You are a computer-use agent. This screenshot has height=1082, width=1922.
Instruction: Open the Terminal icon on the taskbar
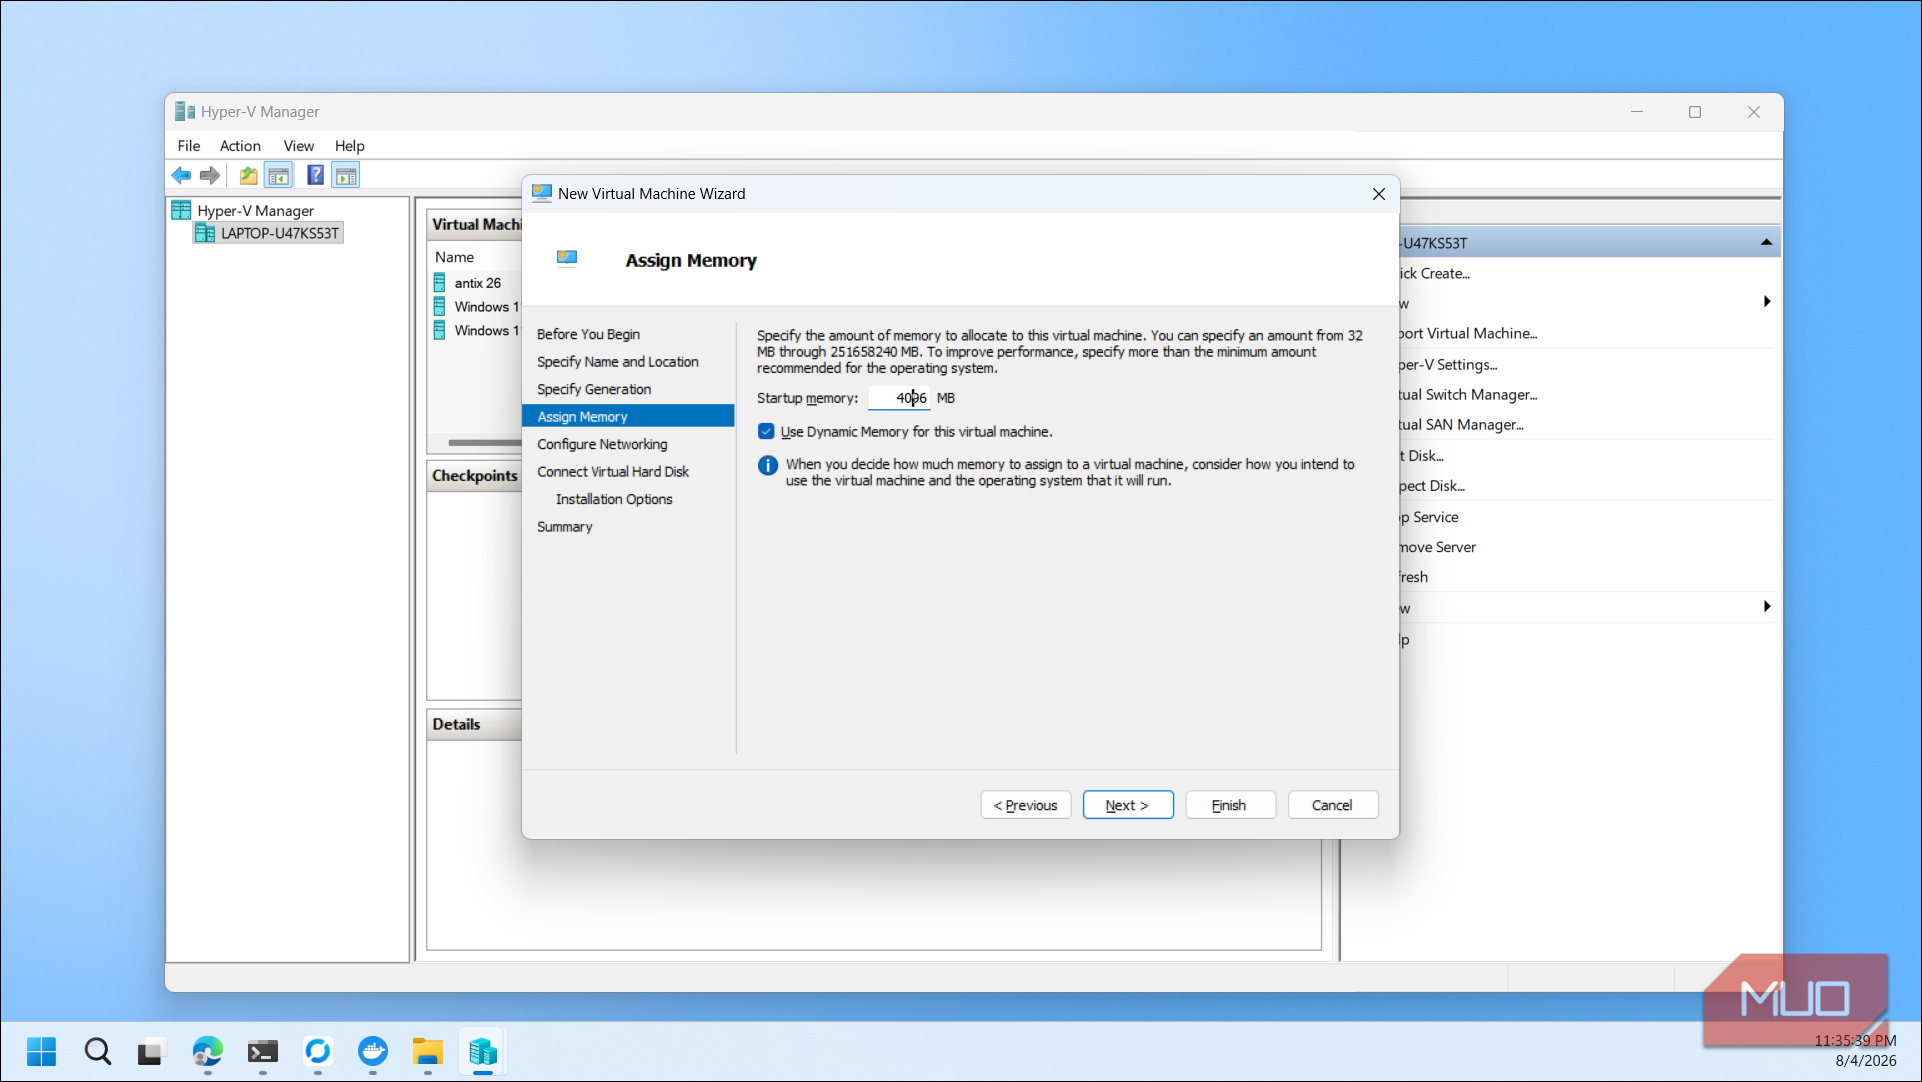262,1051
